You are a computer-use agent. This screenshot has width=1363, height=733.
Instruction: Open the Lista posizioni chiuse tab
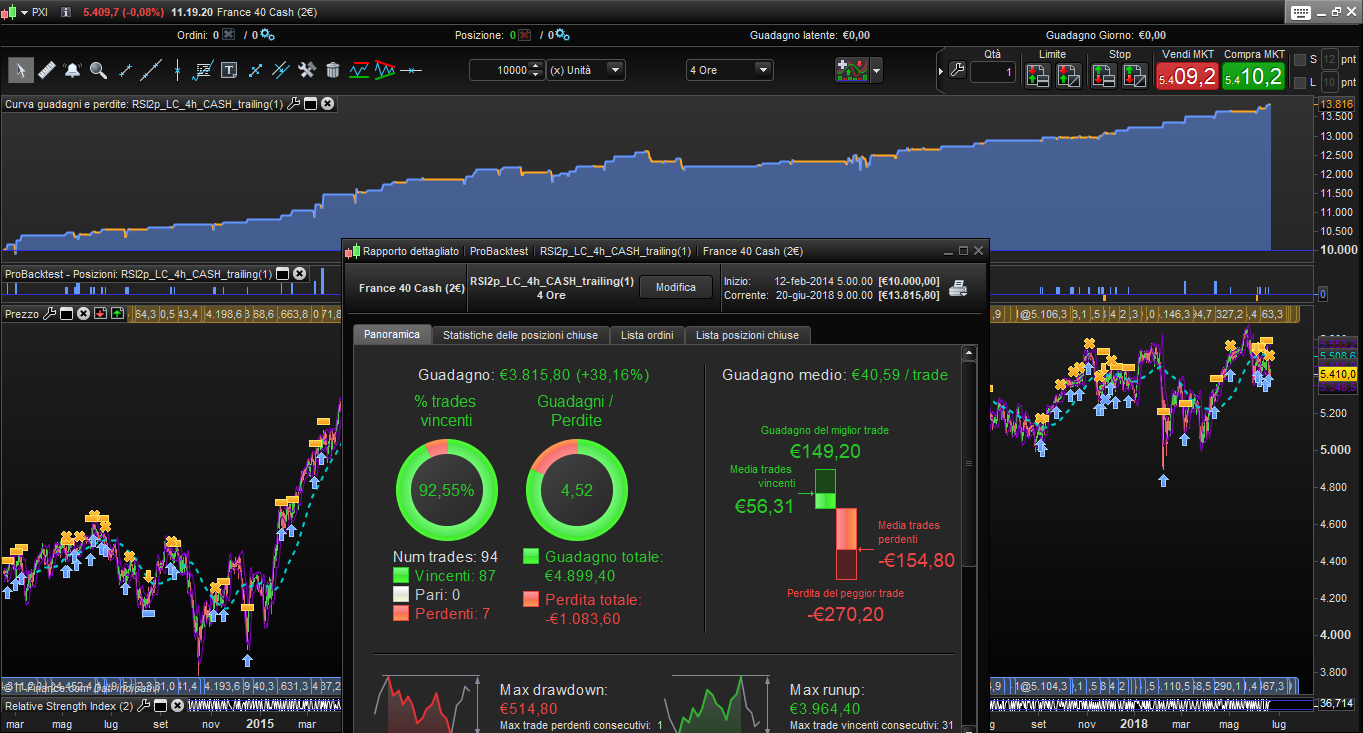pos(748,335)
